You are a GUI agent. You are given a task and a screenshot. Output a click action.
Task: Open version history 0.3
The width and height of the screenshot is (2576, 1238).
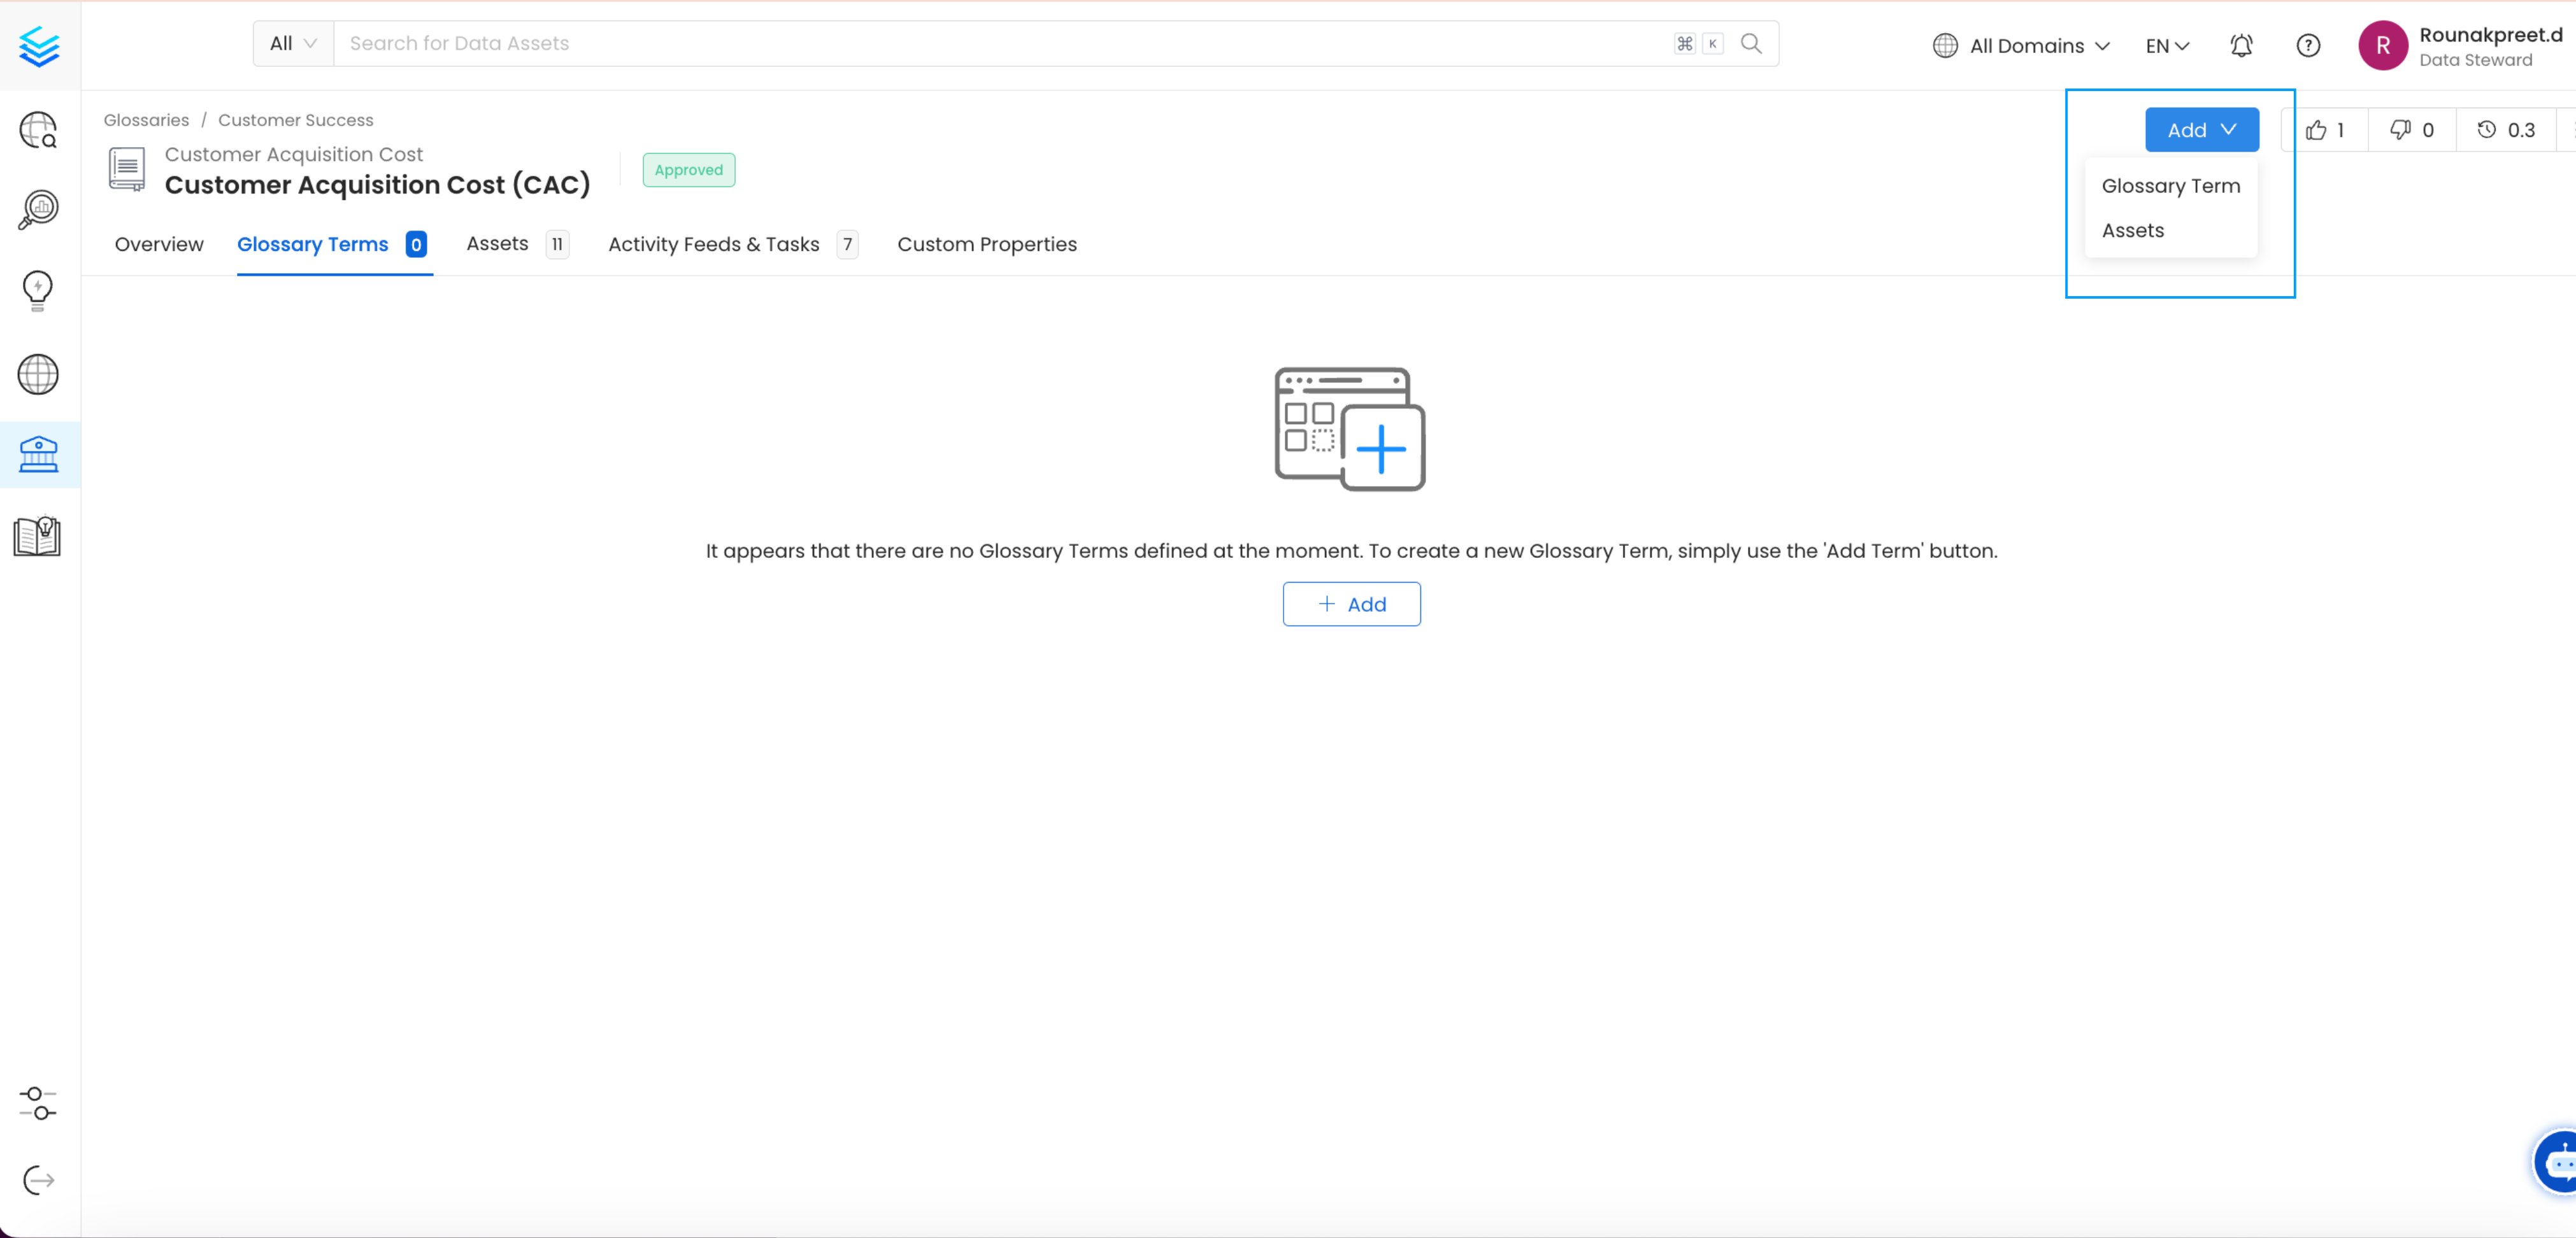pos(2506,130)
